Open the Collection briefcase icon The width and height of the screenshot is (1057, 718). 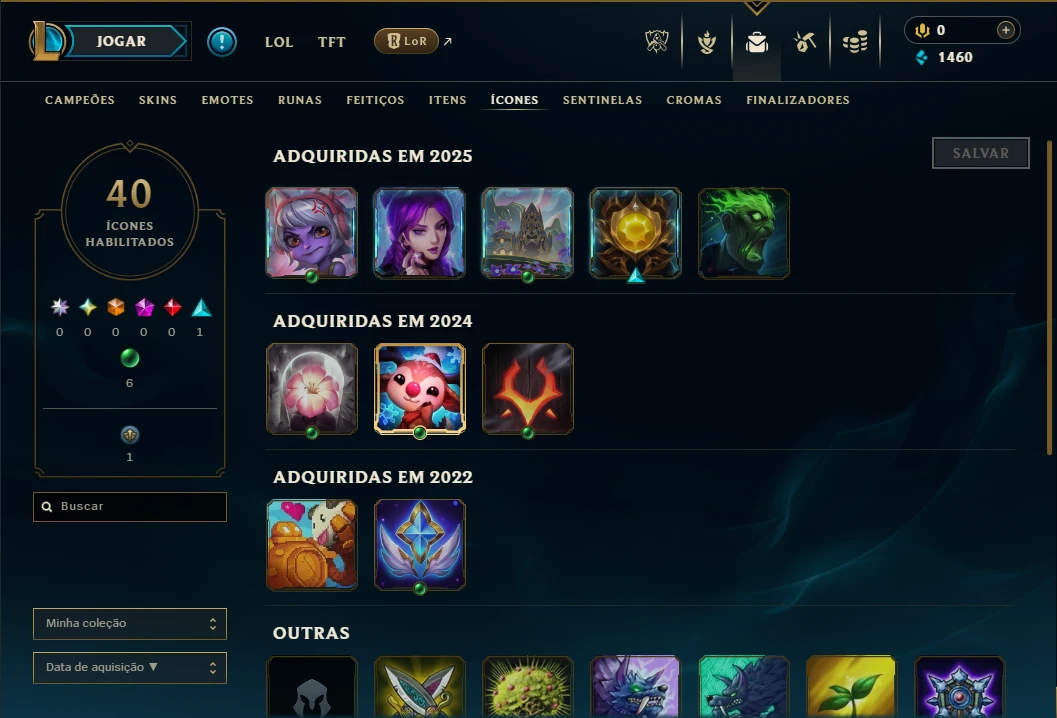[x=756, y=42]
